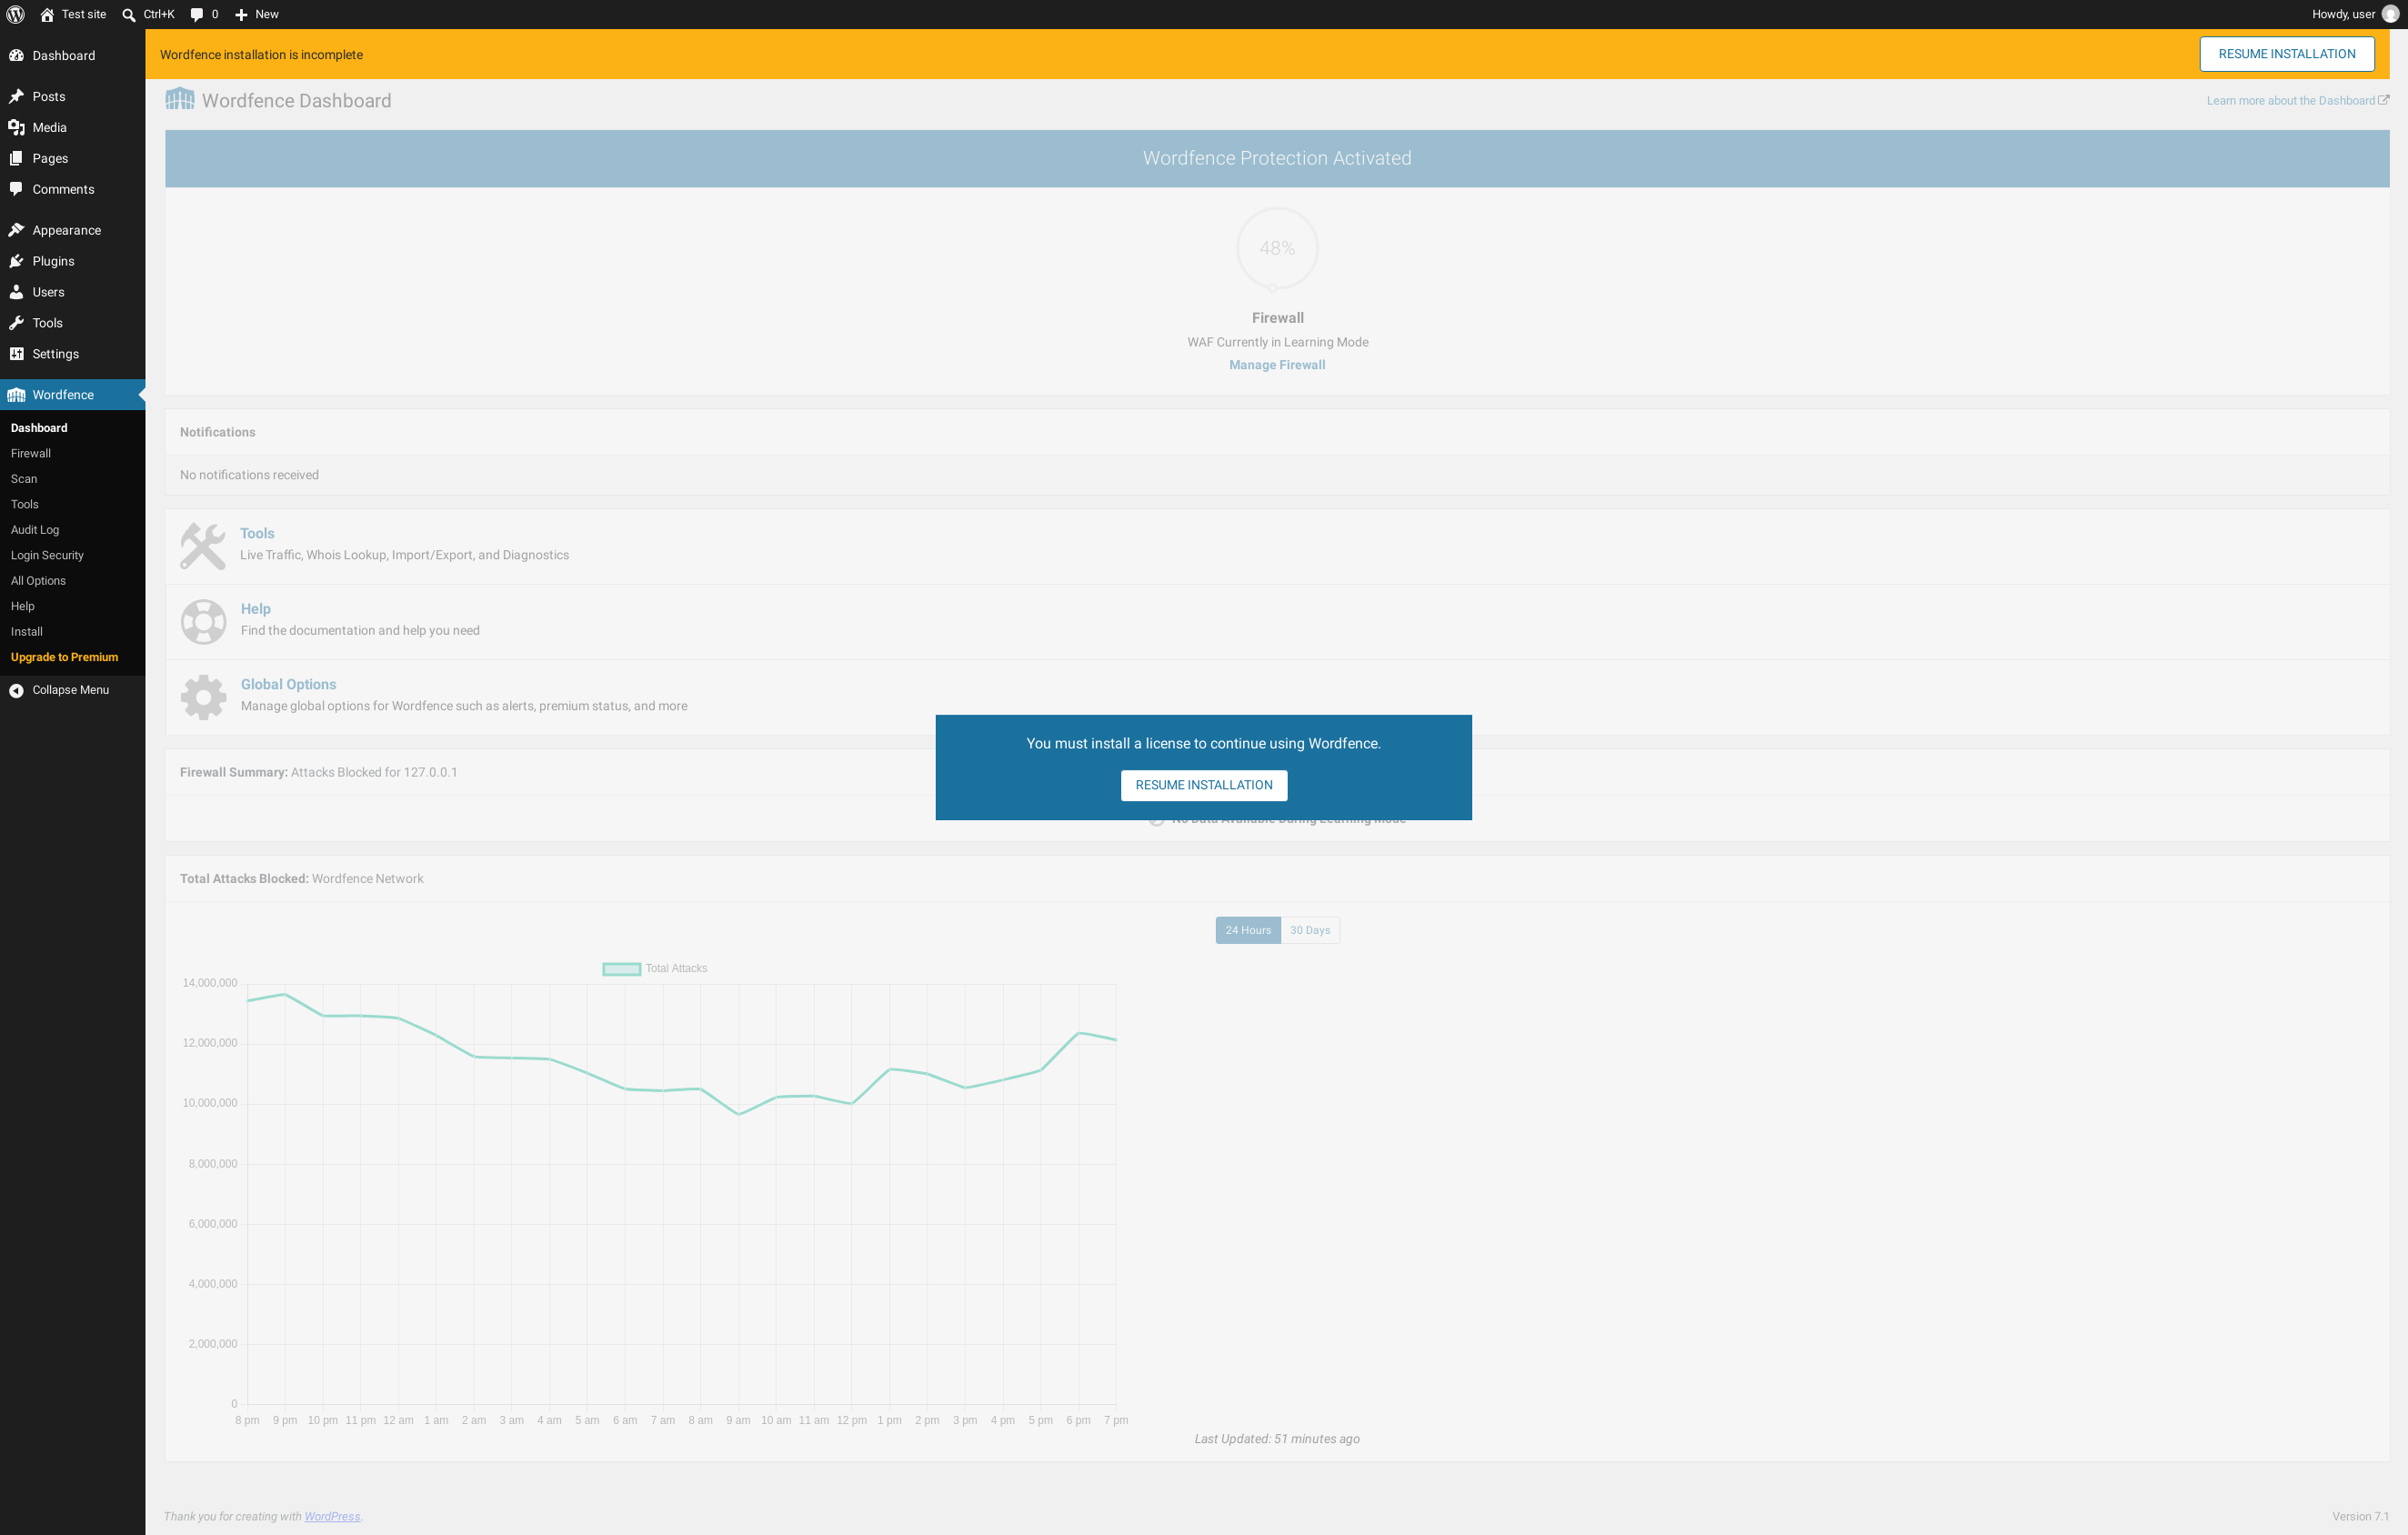Click the Pages icon in sidebar
Screen dimensions: 2408x1535
(16, 158)
